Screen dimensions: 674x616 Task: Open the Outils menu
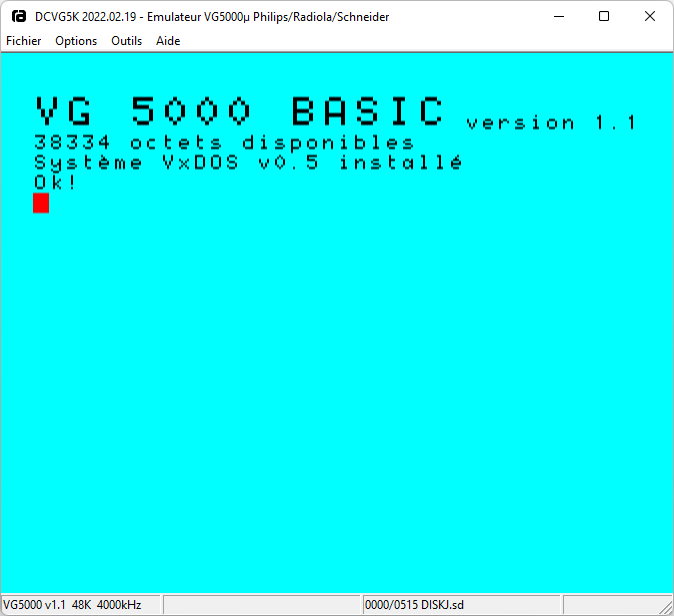tap(126, 41)
